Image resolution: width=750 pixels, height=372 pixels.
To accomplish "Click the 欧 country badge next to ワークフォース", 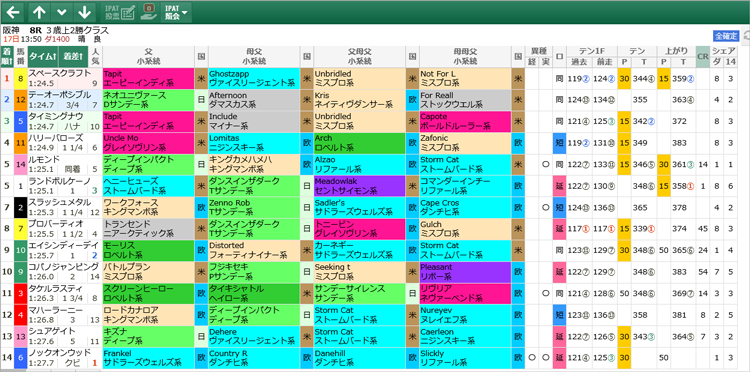I will 201,208.
